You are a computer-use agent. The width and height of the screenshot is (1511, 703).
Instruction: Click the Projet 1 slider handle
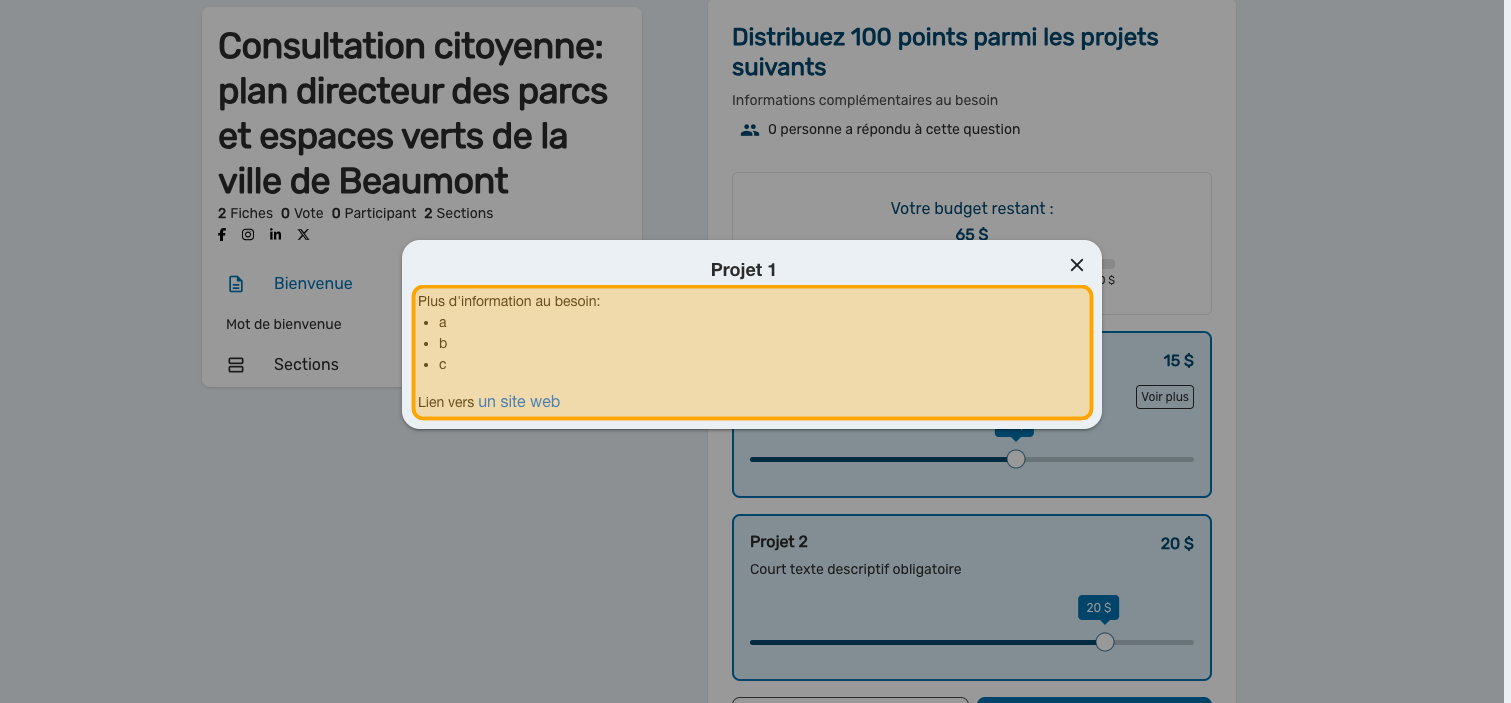1016,459
